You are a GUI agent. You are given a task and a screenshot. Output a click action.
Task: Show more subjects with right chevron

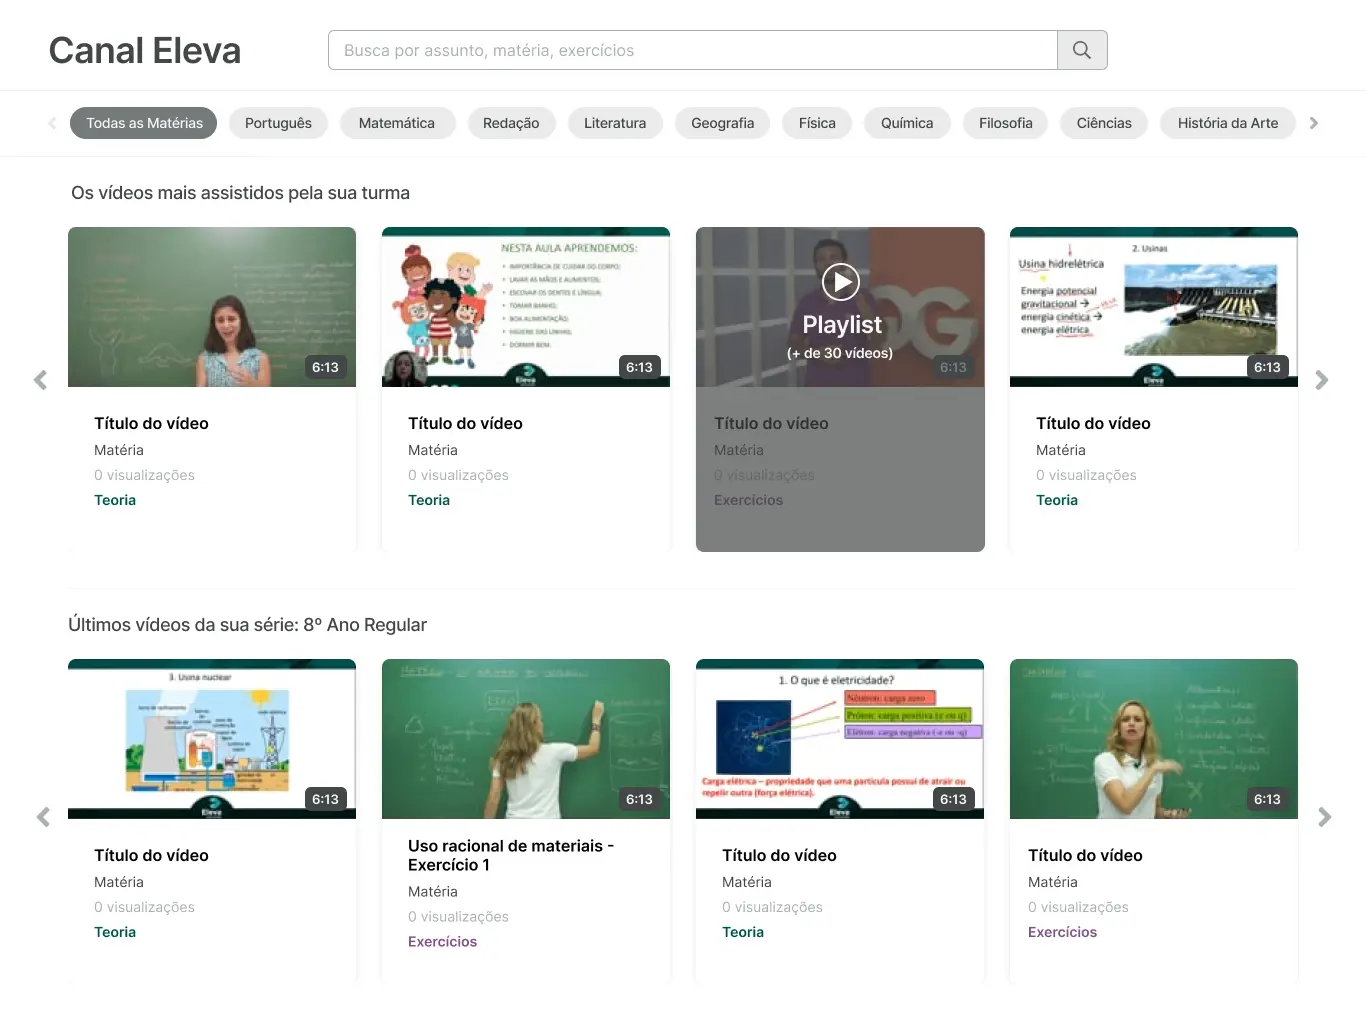pos(1314,123)
